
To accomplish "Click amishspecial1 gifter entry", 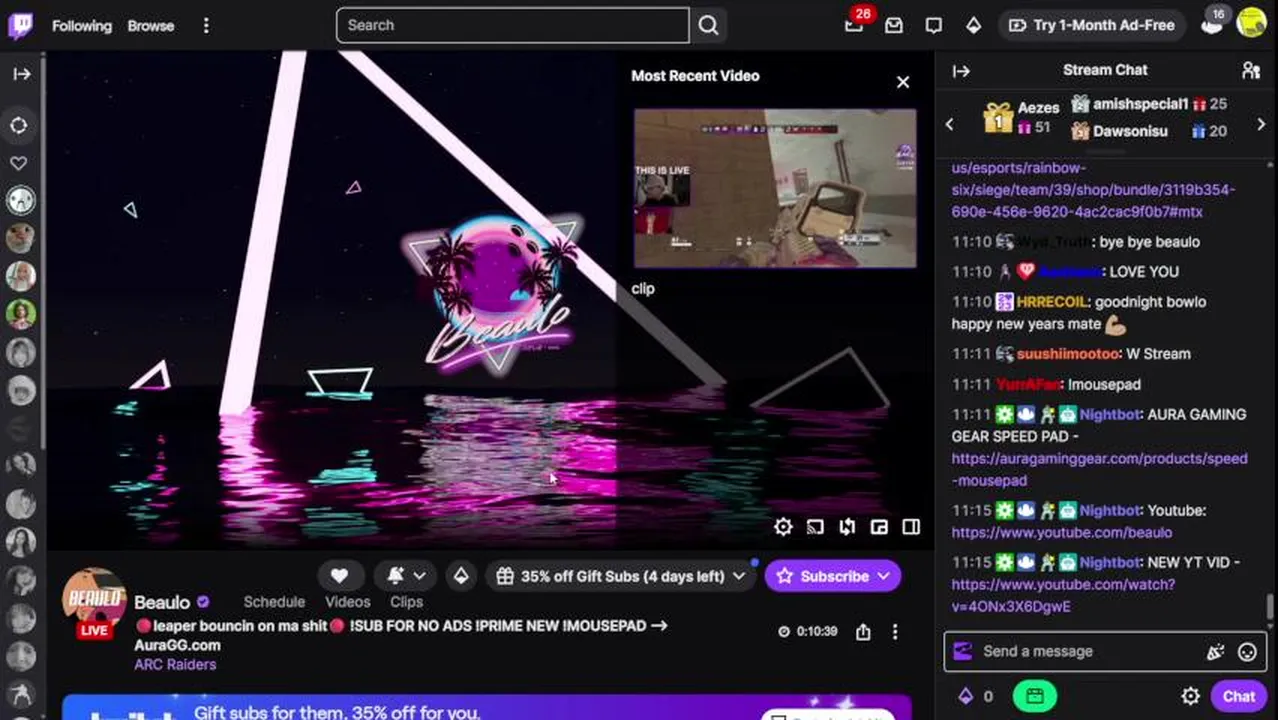I will click(1149, 104).
